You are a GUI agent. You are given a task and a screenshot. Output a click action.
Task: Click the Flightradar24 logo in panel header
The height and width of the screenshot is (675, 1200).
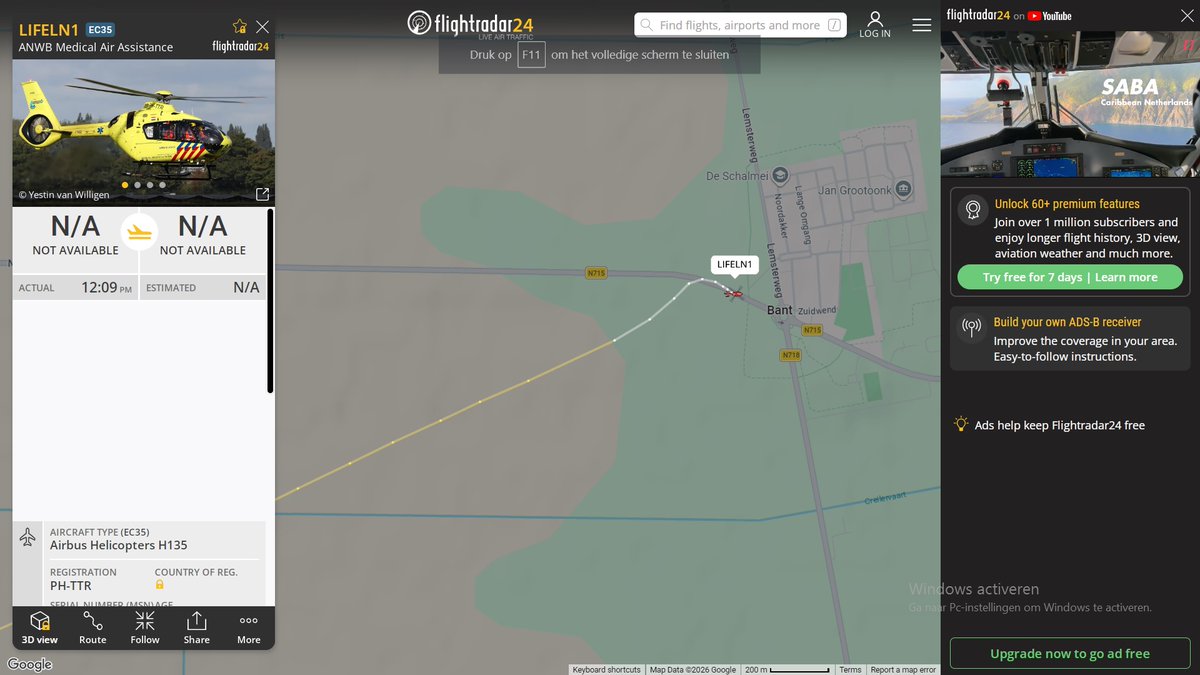[240, 46]
